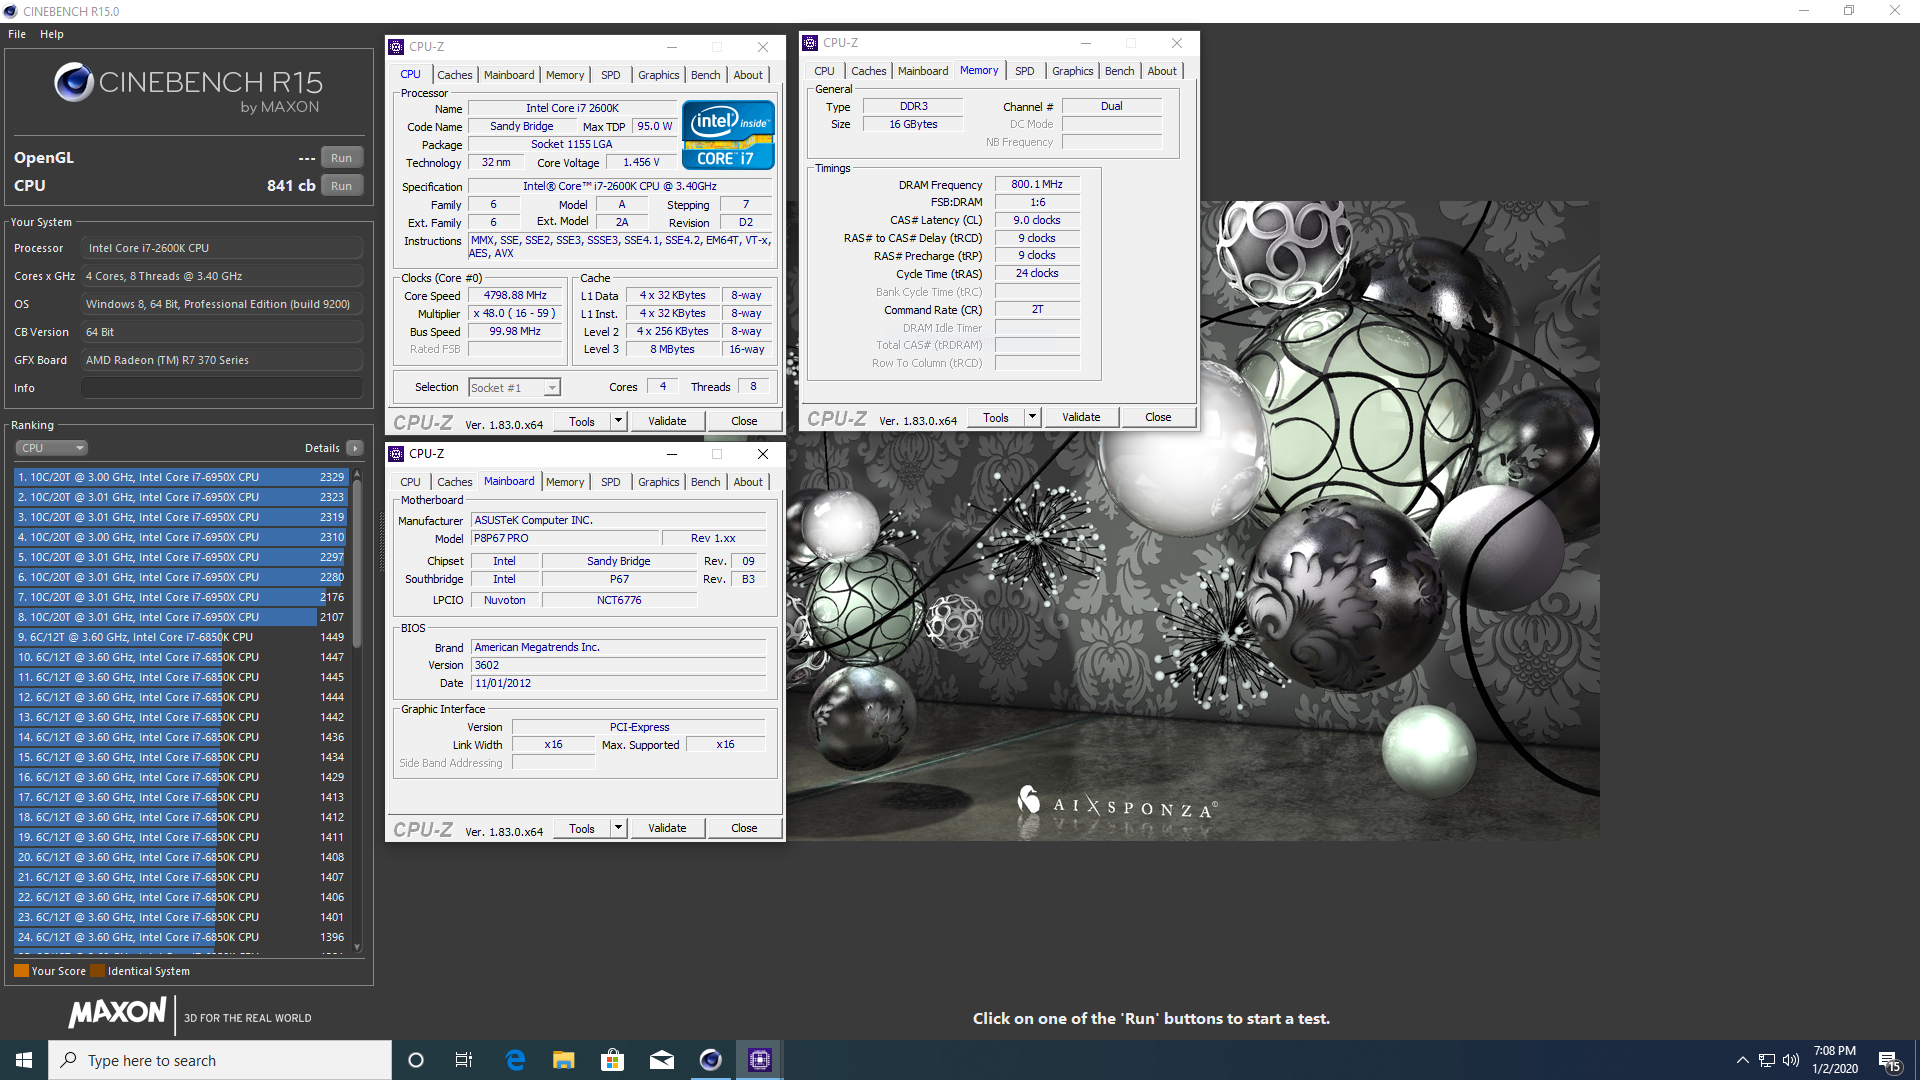Click Tools button in Mainboard window
Image resolution: width=1920 pixels, height=1080 pixels.
(582, 828)
